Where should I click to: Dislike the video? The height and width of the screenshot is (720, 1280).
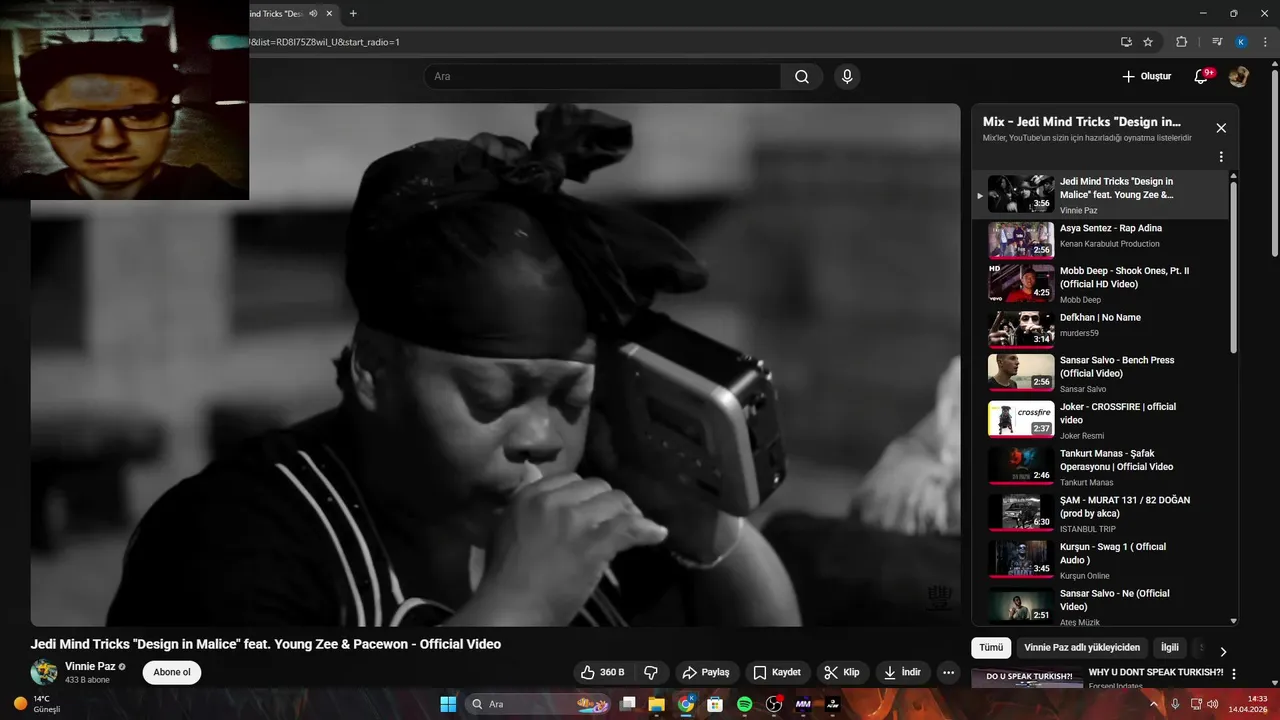click(x=651, y=673)
